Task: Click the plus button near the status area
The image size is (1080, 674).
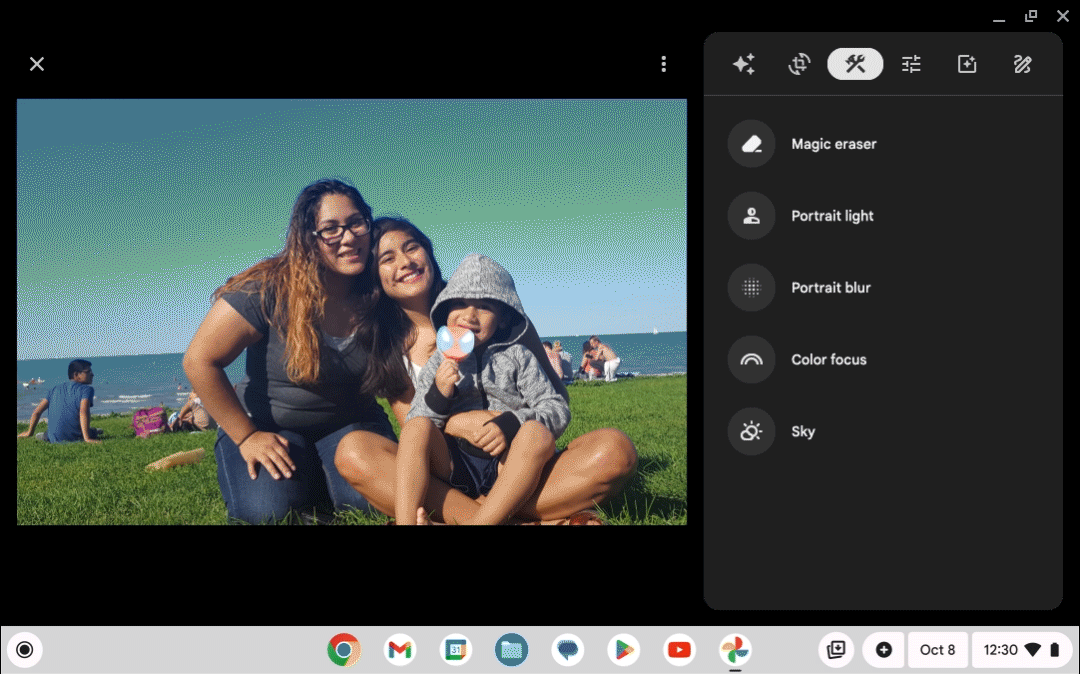Action: click(x=884, y=649)
